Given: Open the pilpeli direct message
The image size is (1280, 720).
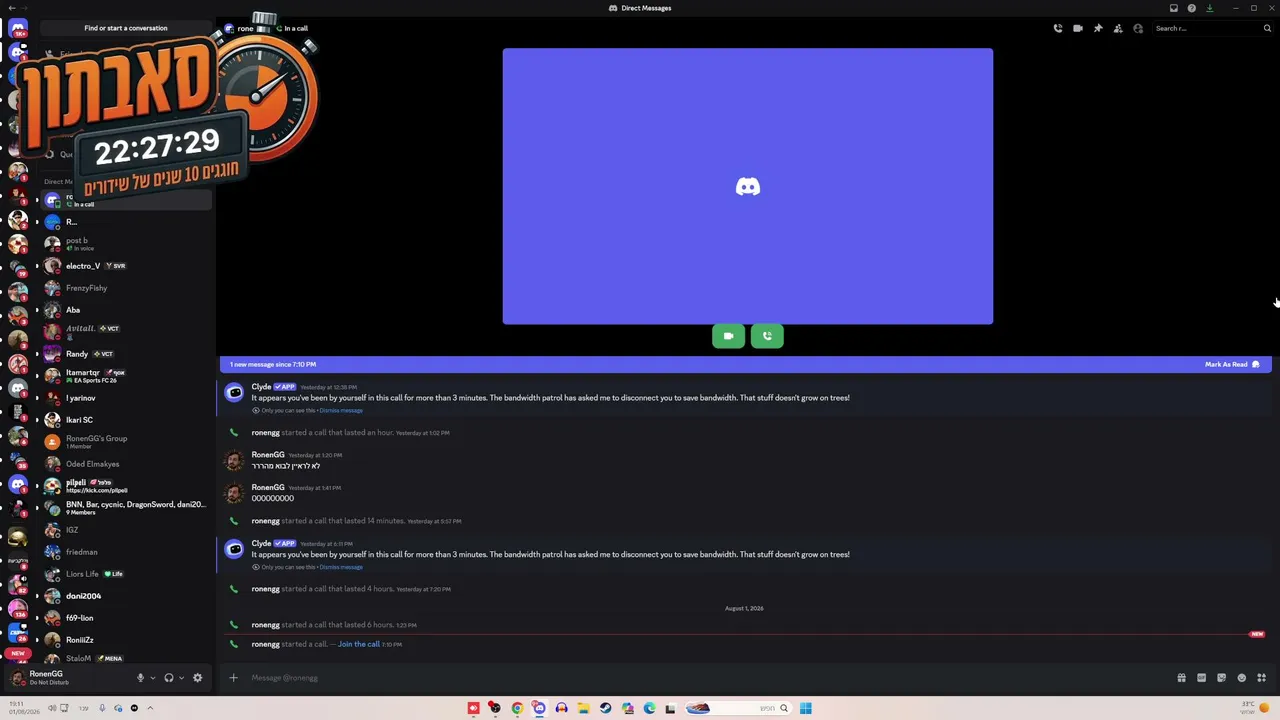Looking at the screenshot, I should (x=125, y=486).
